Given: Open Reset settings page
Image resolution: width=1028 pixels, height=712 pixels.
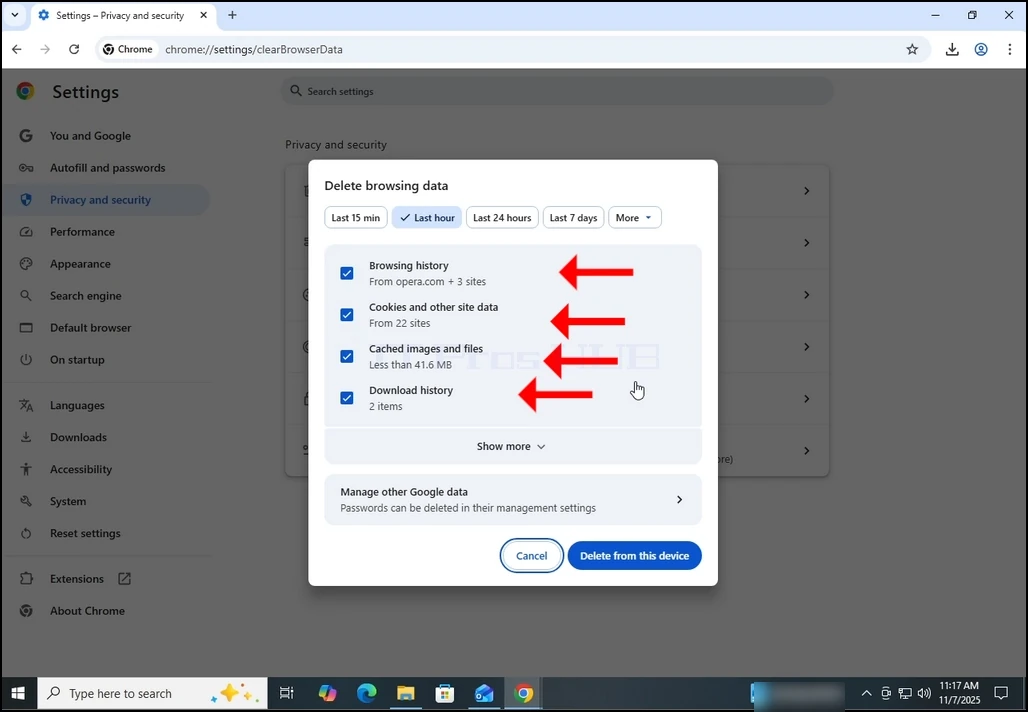Looking at the screenshot, I should pos(85,534).
